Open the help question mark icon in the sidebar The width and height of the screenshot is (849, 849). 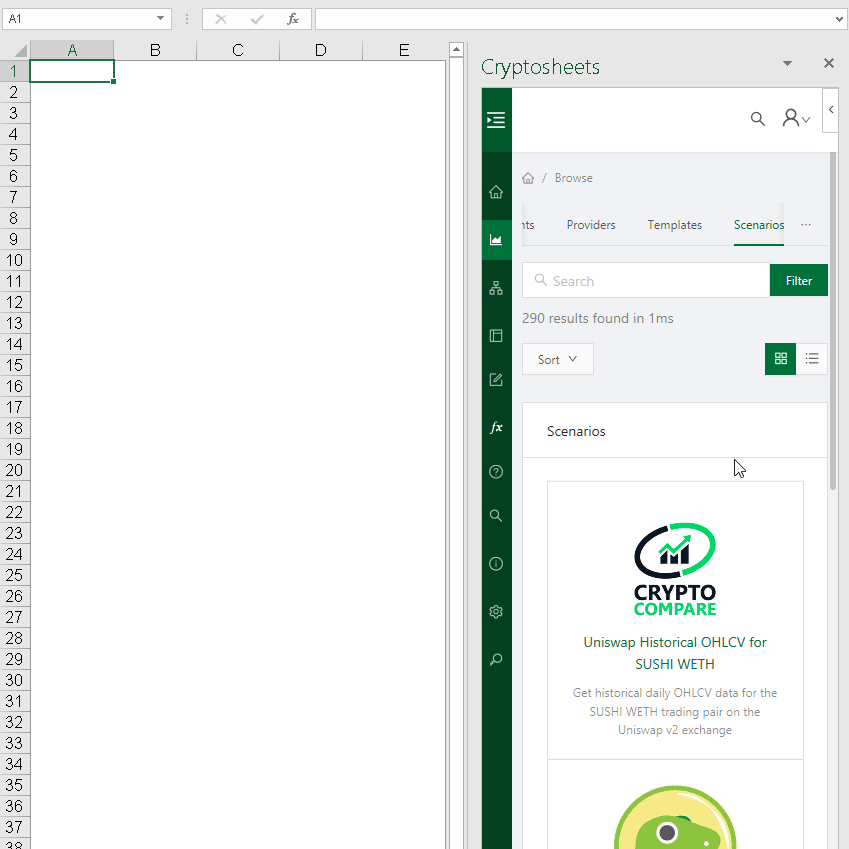[x=496, y=472]
